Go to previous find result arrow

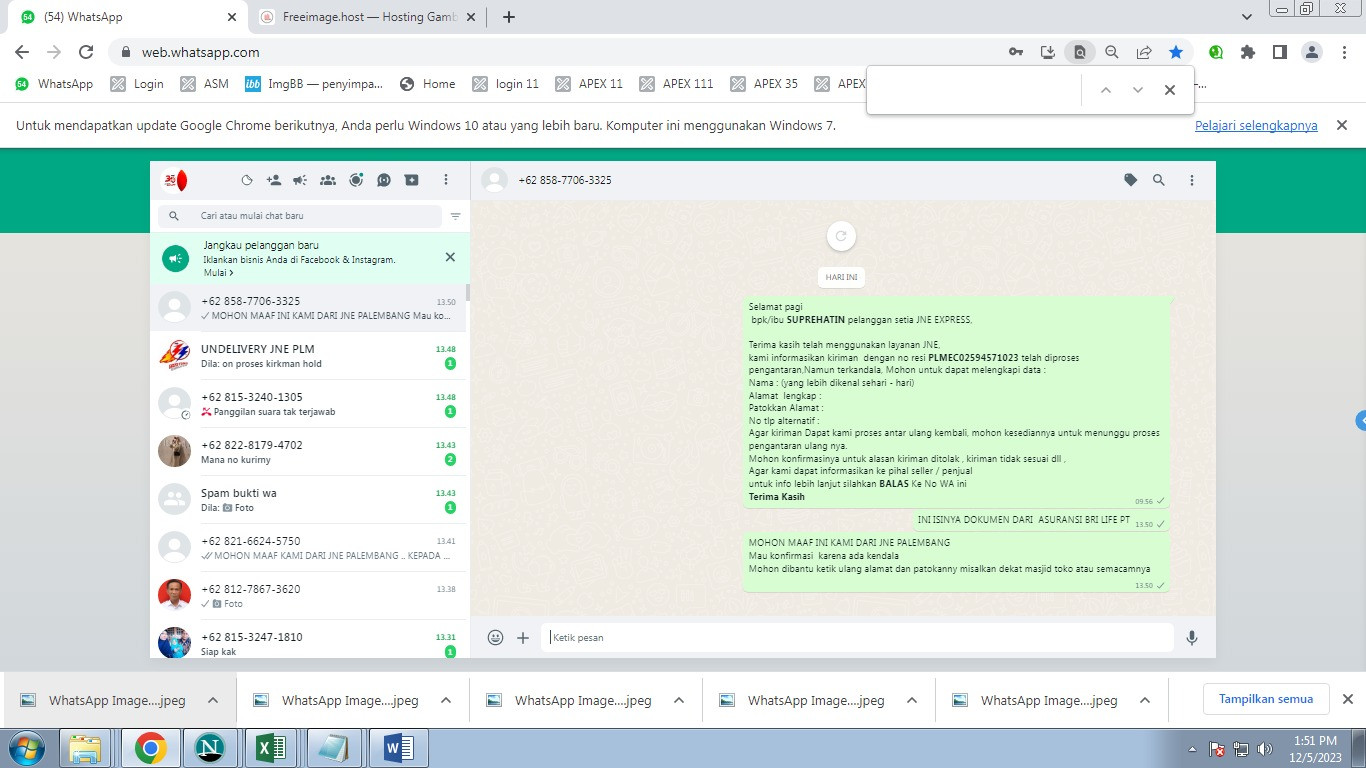pos(1105,90)
